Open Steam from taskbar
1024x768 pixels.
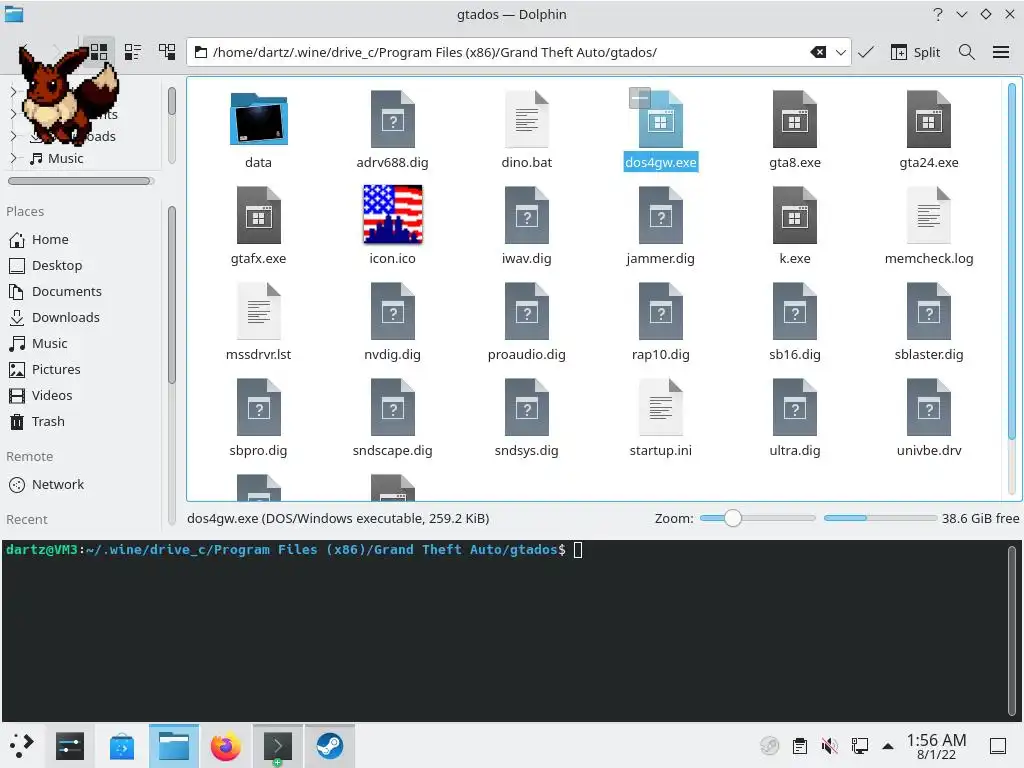tap(330, 746)
